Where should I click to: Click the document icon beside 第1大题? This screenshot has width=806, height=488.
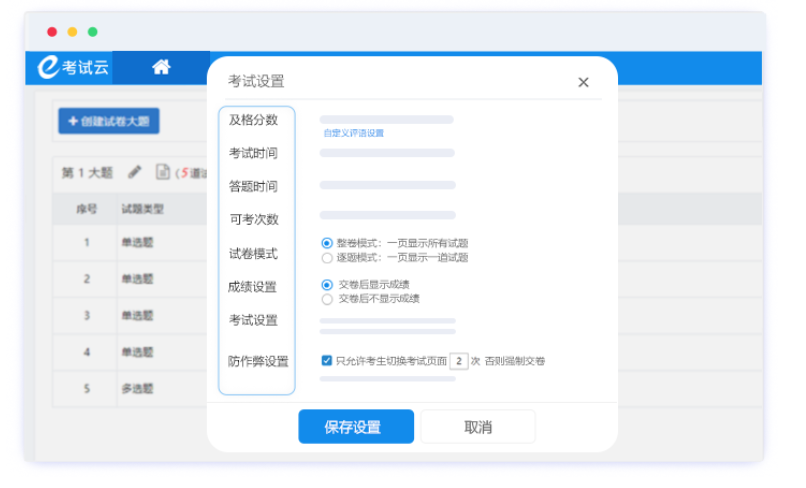coord(162,172)
